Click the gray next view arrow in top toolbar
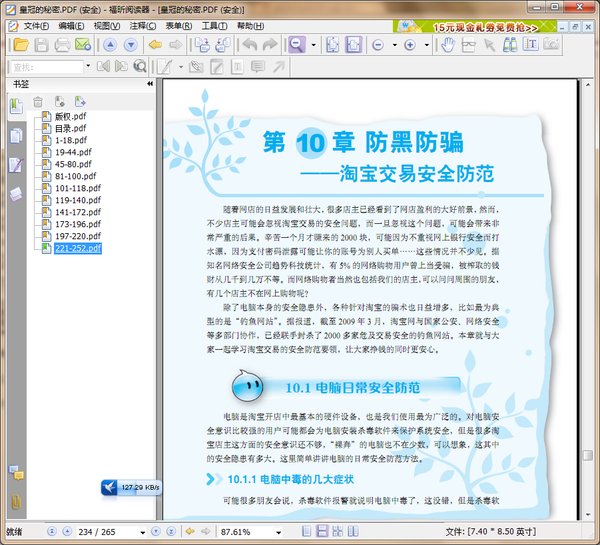600x545 pixels. coord(176,45)
